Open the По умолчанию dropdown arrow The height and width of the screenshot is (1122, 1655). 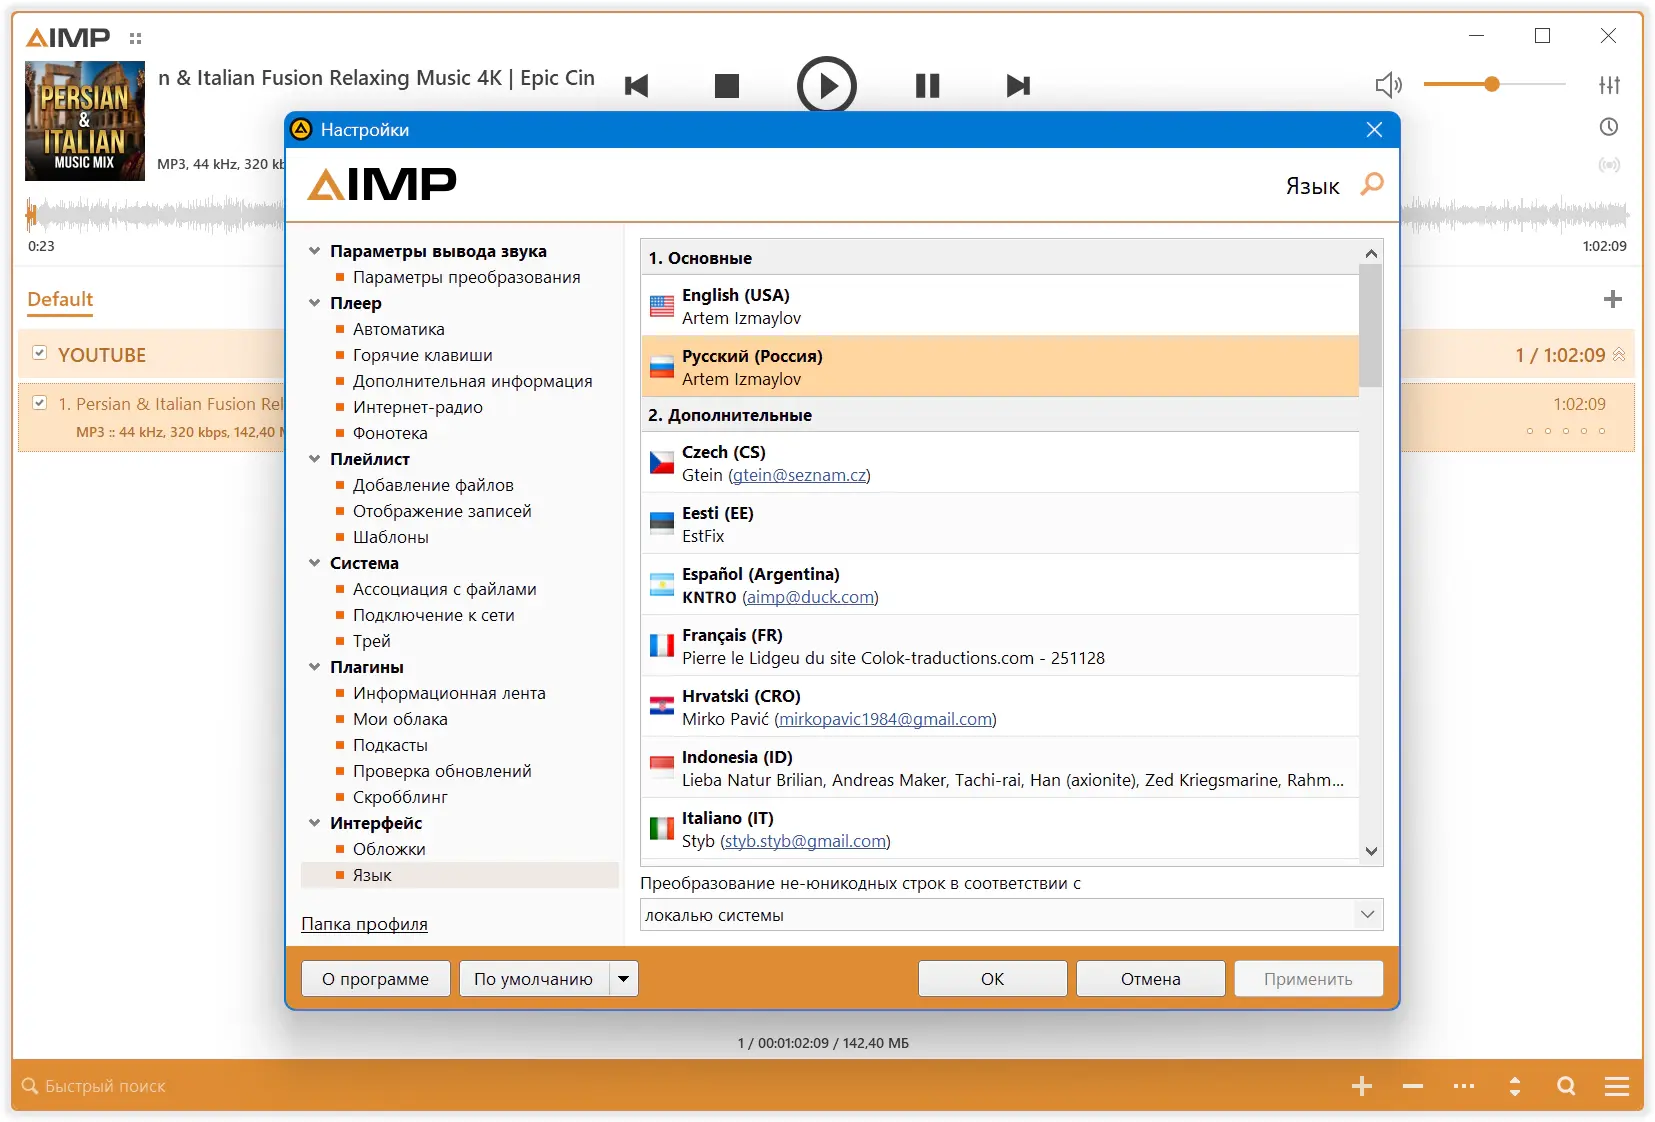(624, 979)
